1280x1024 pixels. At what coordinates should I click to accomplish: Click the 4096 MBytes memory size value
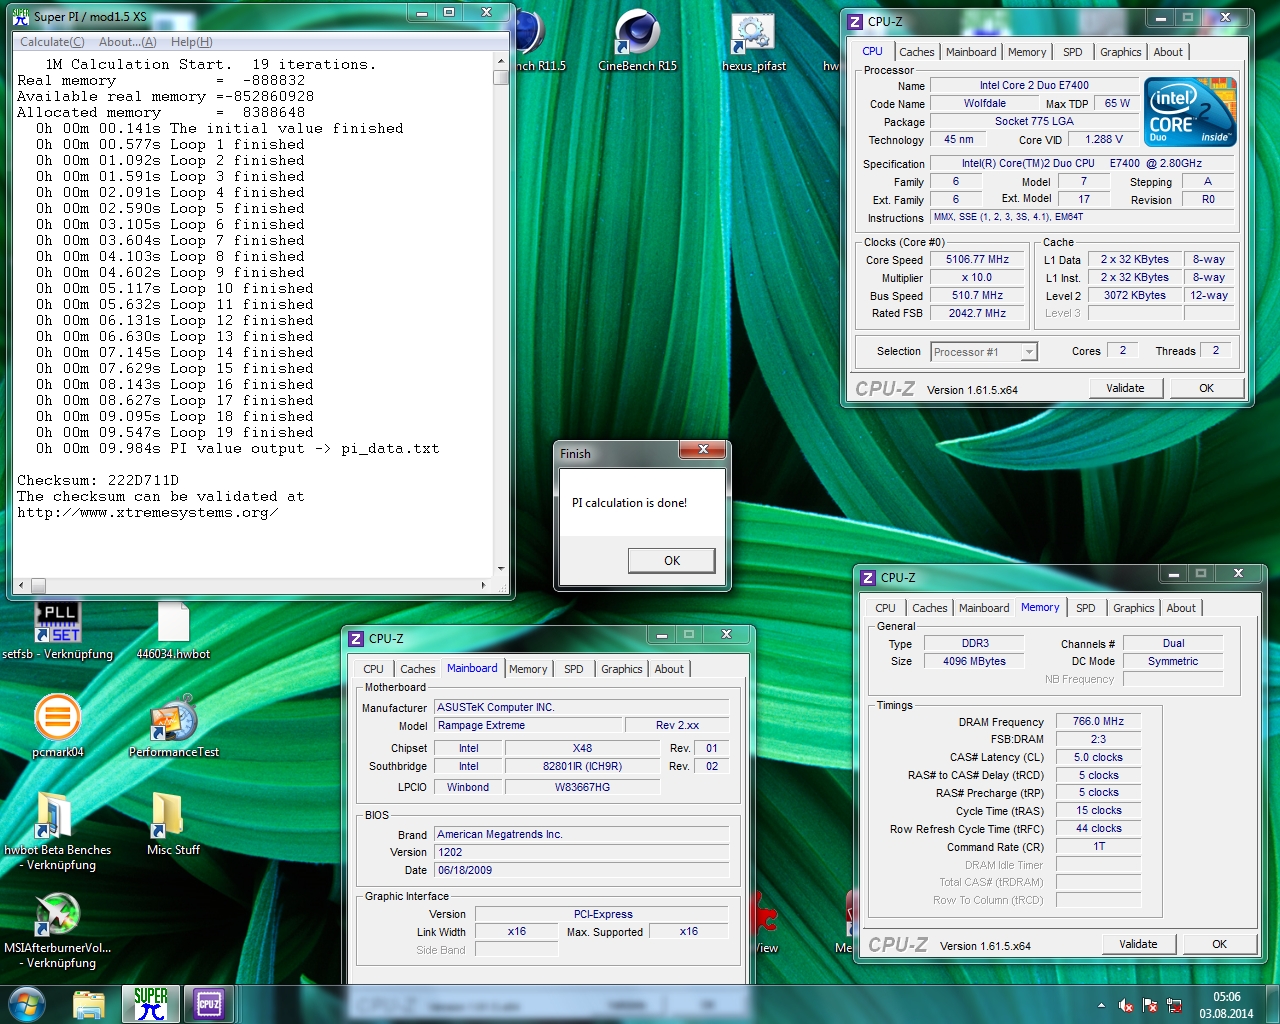(x=974, y=661)
